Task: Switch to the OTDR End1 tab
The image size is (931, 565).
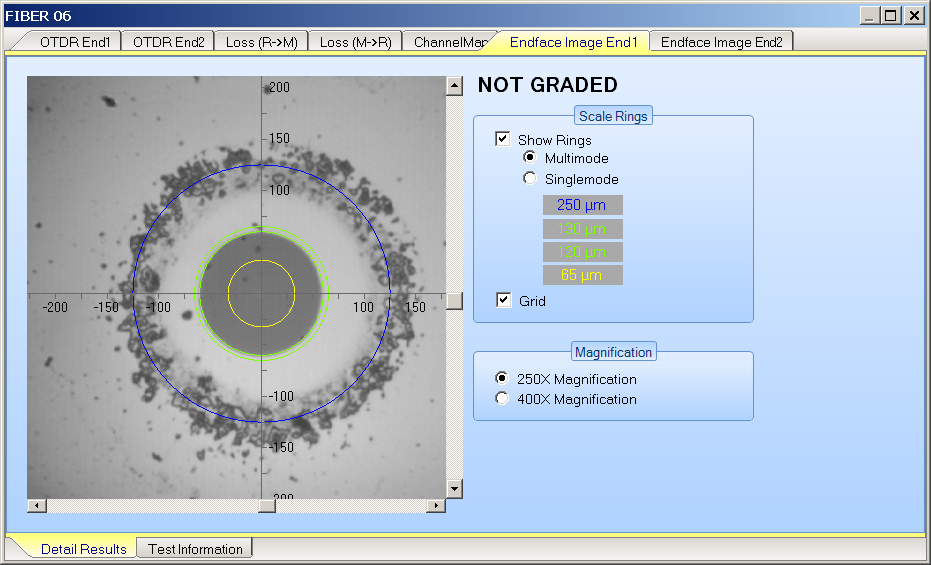Action: pos(74,42)
